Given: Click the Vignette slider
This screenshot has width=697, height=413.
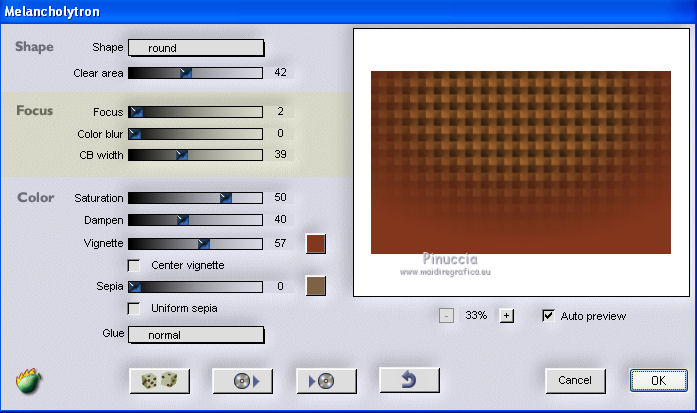Looking at the screenshot, I should coord(195,244).
